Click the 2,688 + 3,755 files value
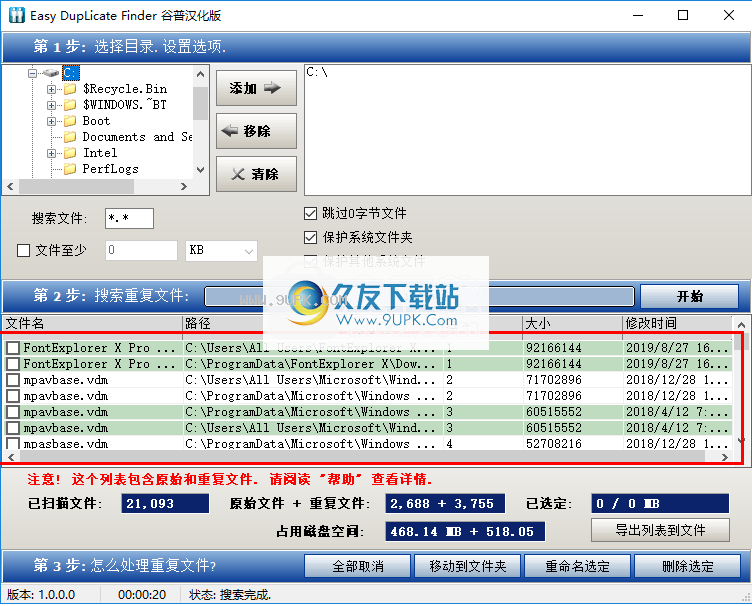Viewport: 752px width, 606px height. (445, 503)
